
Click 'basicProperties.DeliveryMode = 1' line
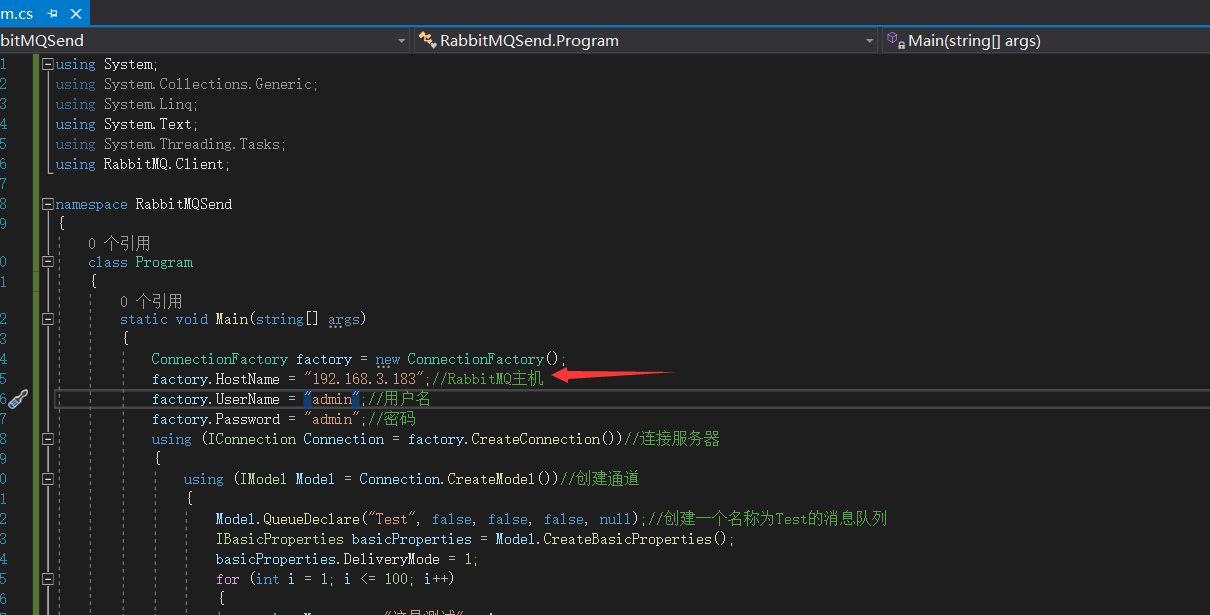coord(347,559)
